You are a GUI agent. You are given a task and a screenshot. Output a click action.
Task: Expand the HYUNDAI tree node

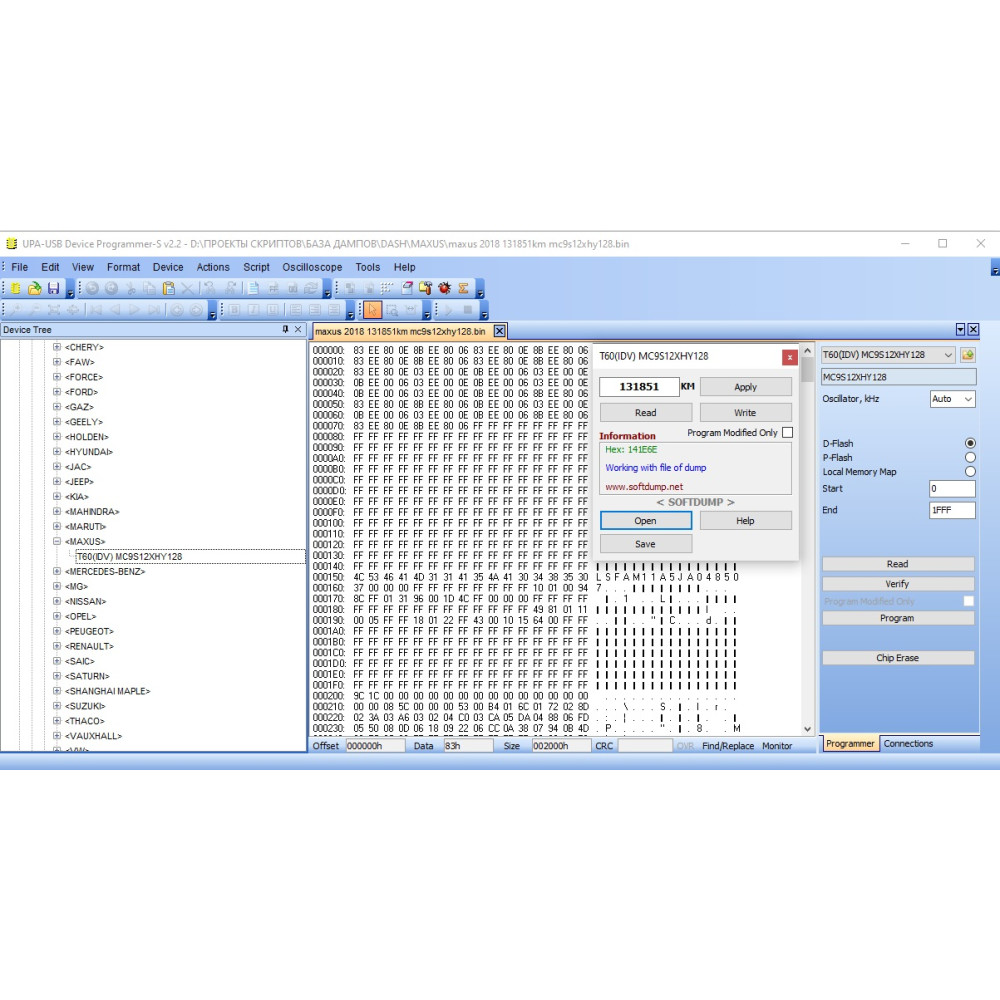[x=57, y=452]
